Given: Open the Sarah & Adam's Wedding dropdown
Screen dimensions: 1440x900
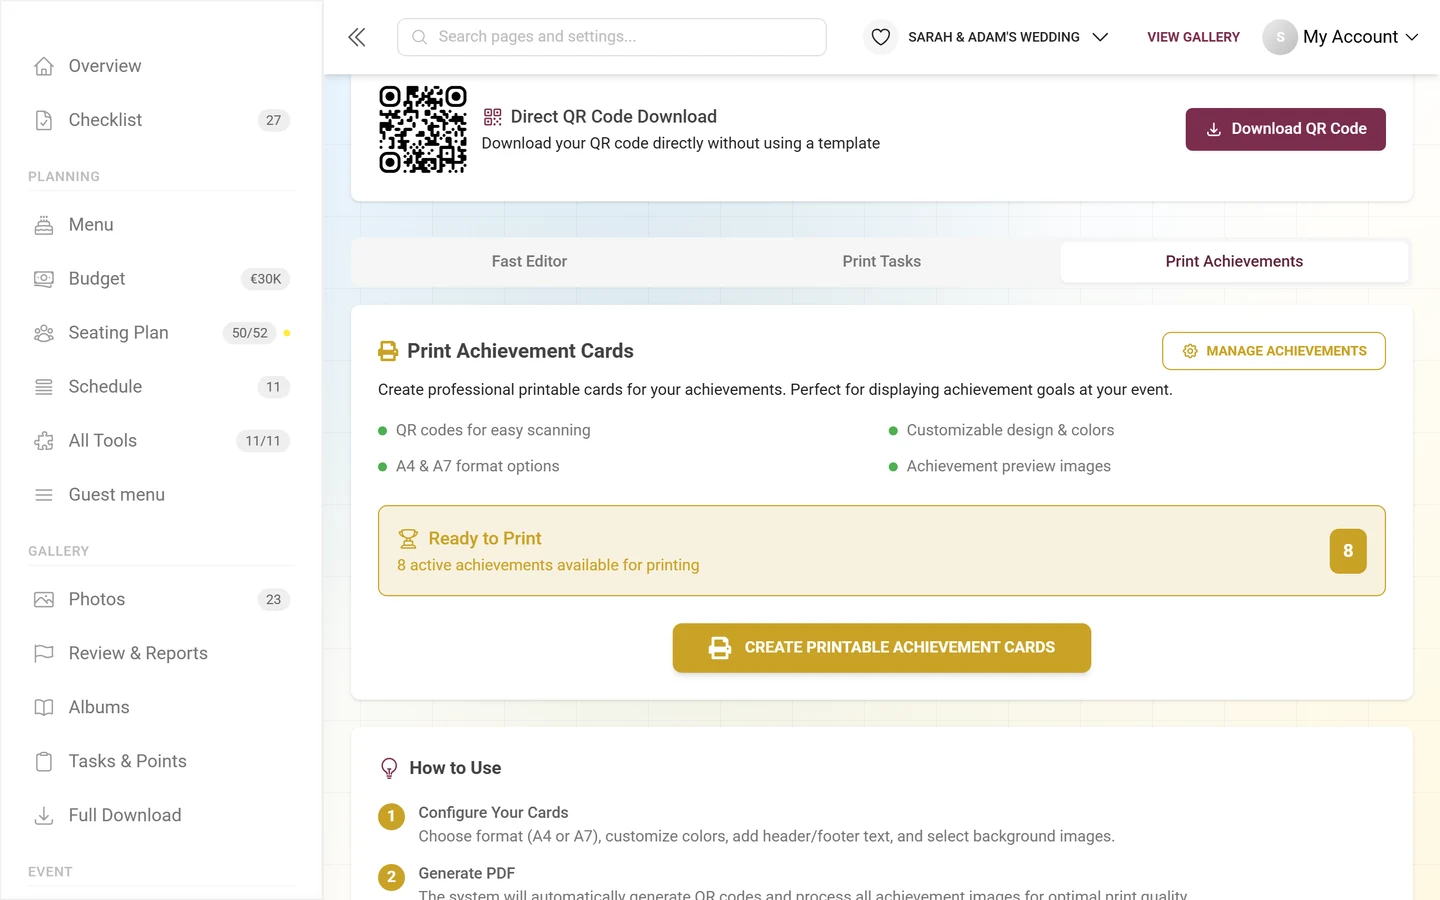Looking at the screenshot, I should coord(1008,37).
